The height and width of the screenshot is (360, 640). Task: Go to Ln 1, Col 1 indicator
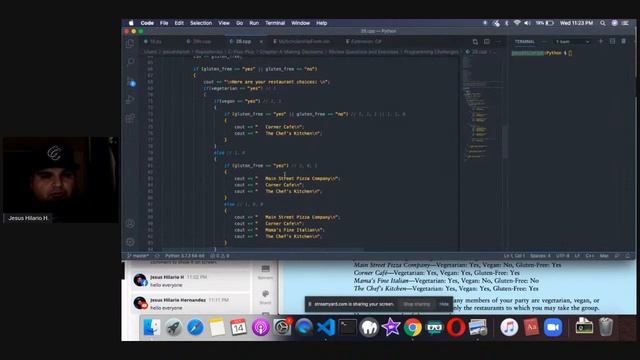pos(514,256)
